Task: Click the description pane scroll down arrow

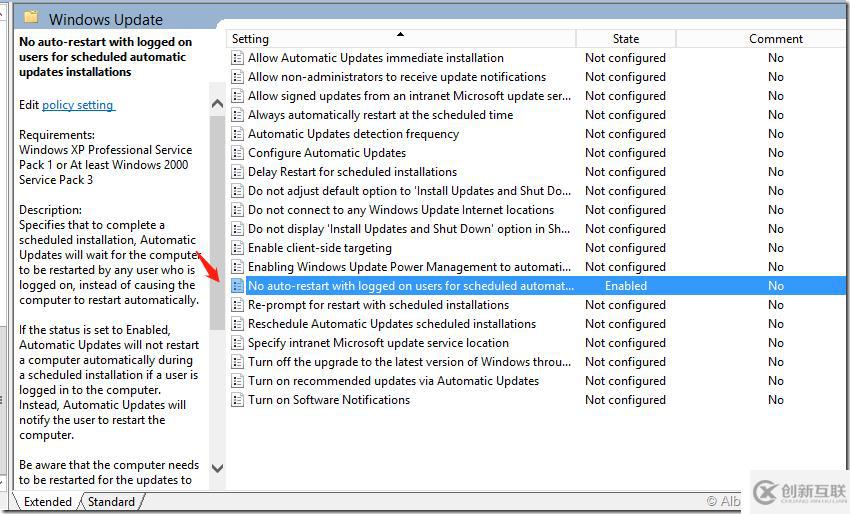Action: 217,468
